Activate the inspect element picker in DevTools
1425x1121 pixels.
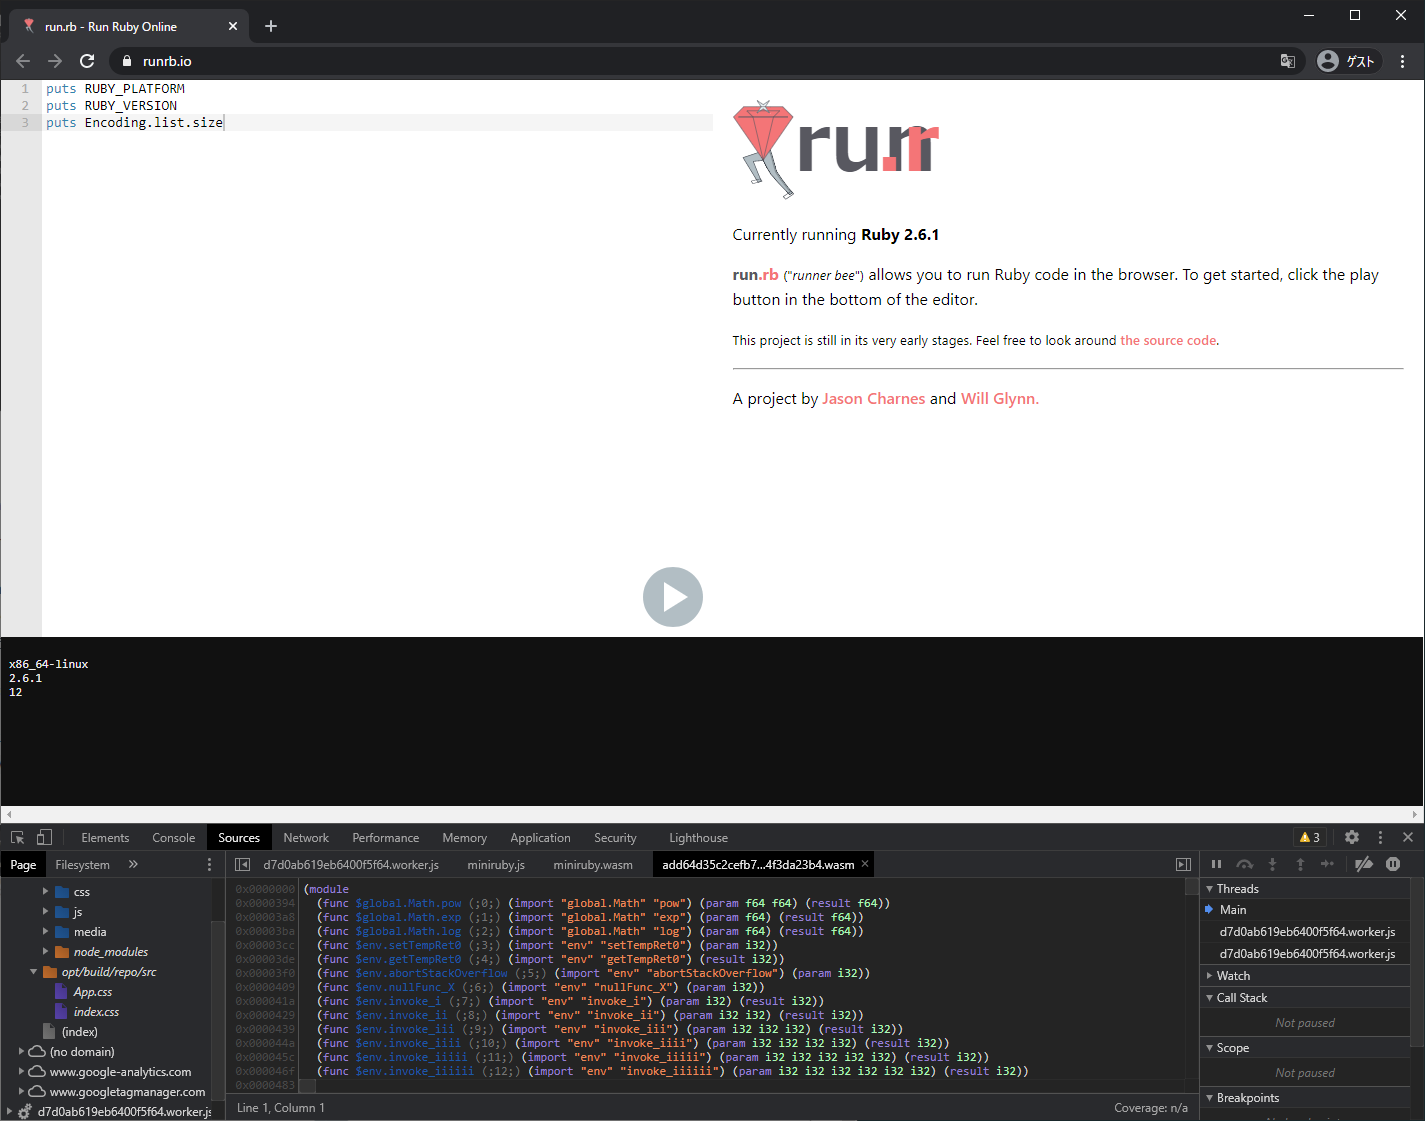[x=17, y=838]
